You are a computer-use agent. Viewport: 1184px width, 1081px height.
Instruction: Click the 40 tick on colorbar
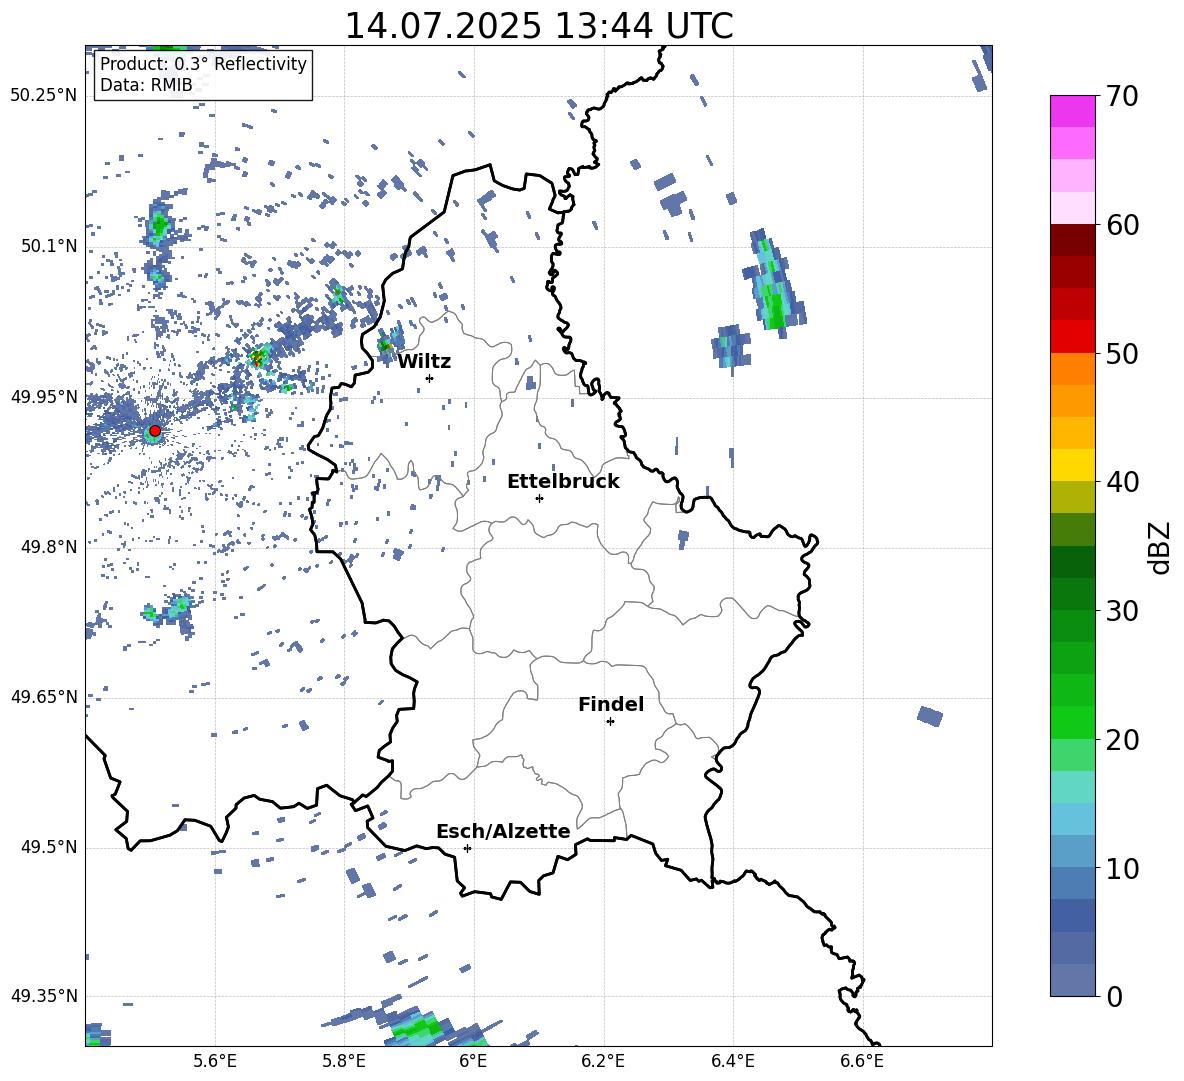click(1121, 482)
